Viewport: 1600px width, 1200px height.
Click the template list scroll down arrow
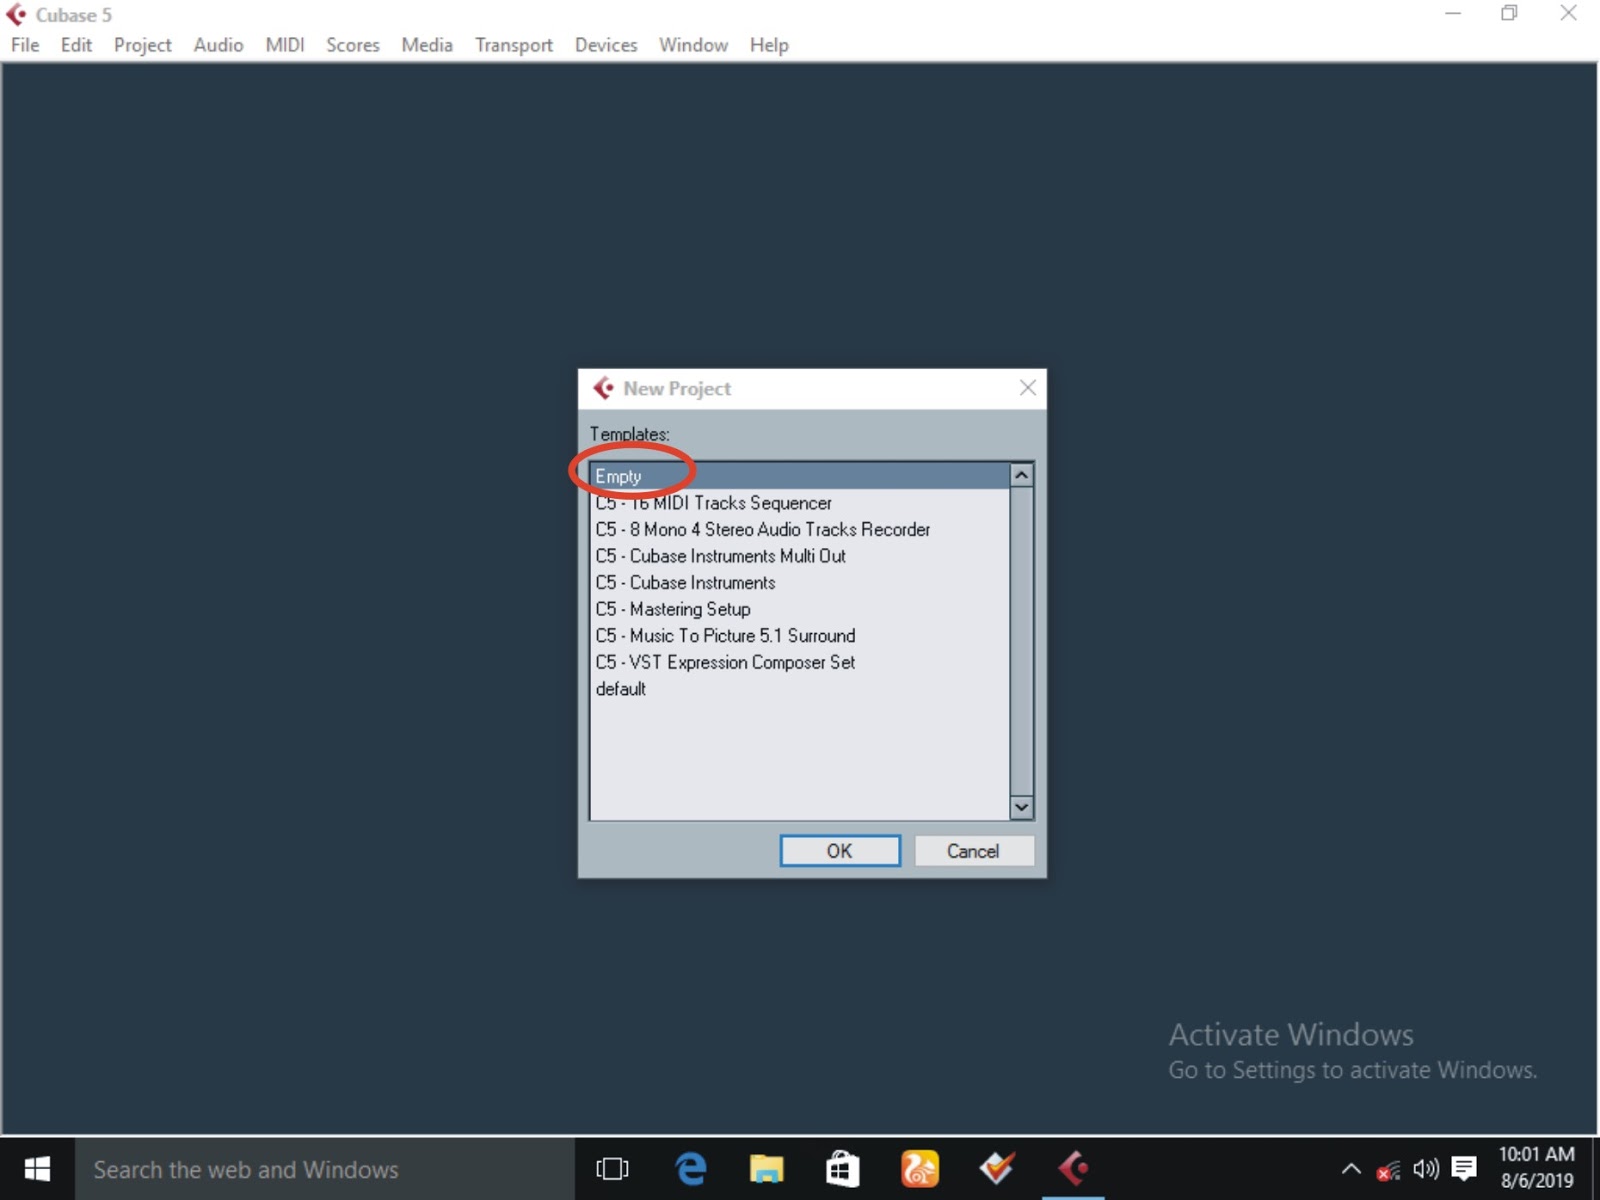pos(1021,807)
